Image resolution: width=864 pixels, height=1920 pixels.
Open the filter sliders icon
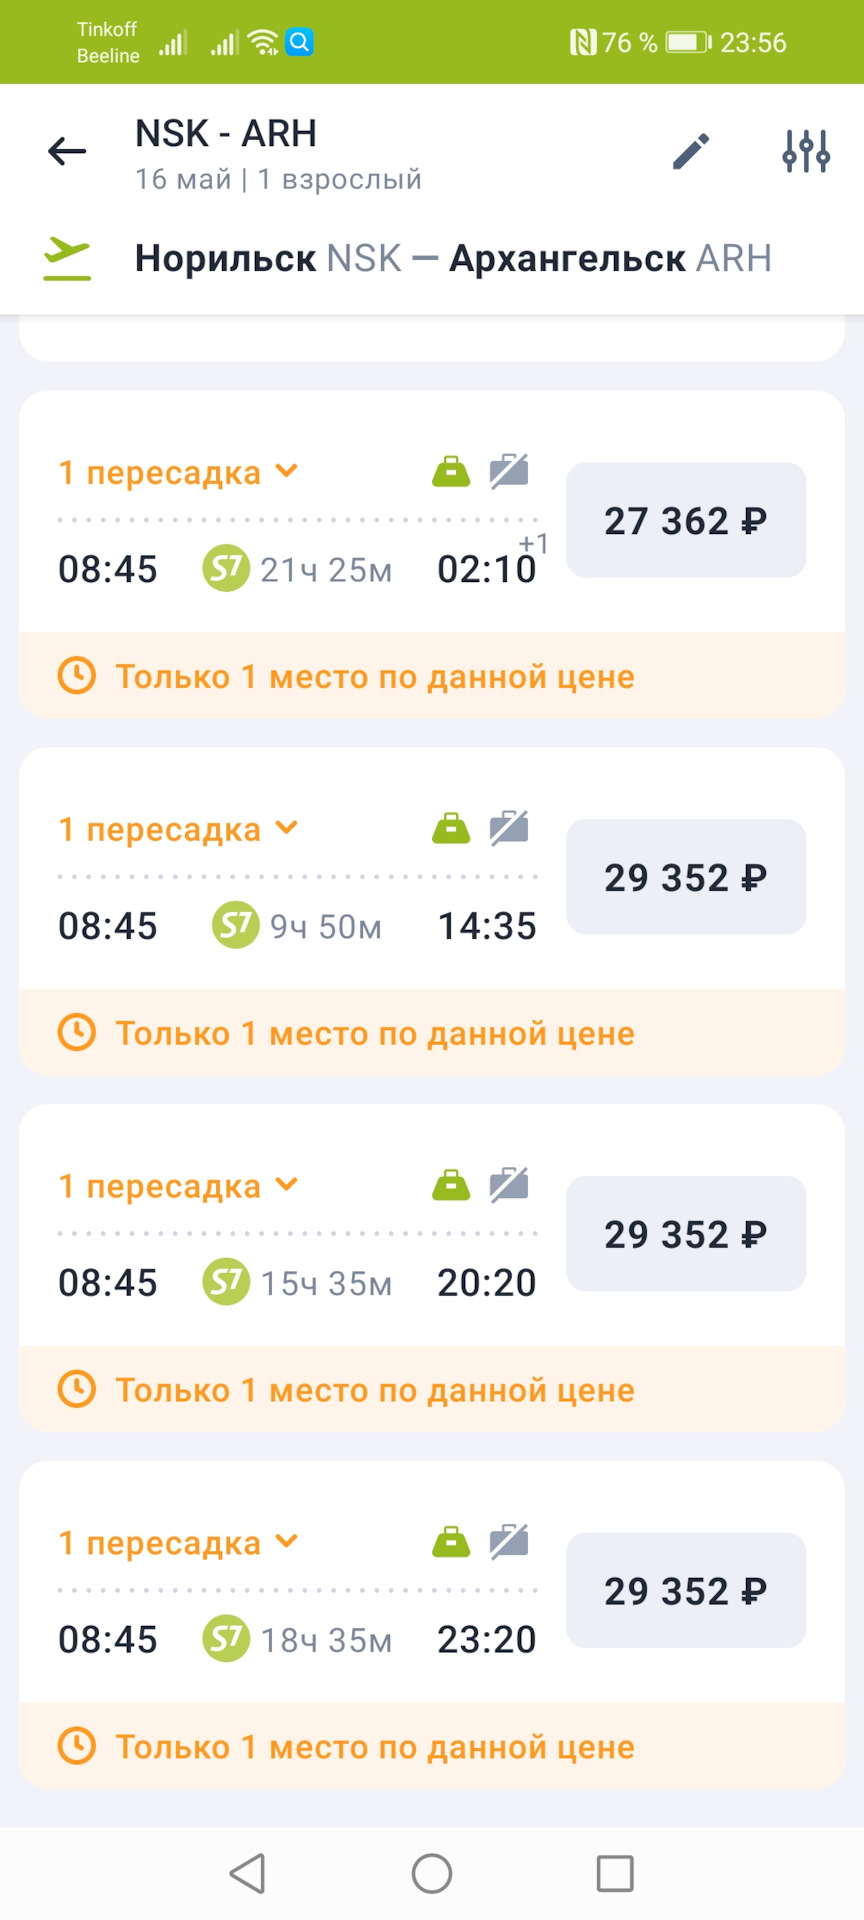805,152
